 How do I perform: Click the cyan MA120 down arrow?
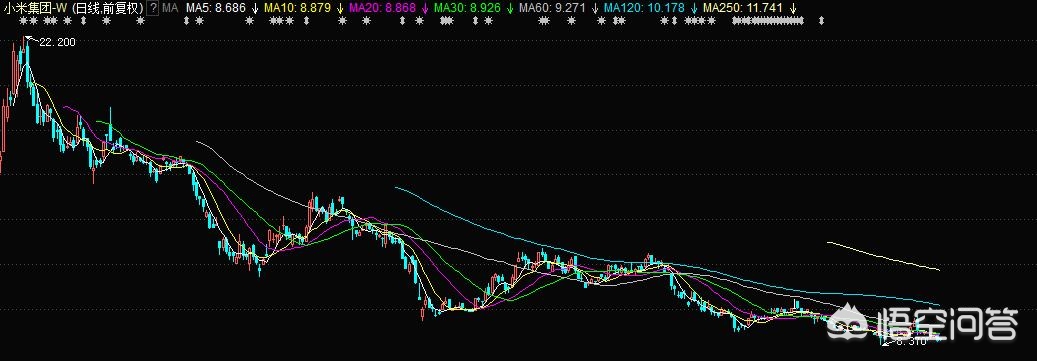pyautogui.click(x=694, y=9)
